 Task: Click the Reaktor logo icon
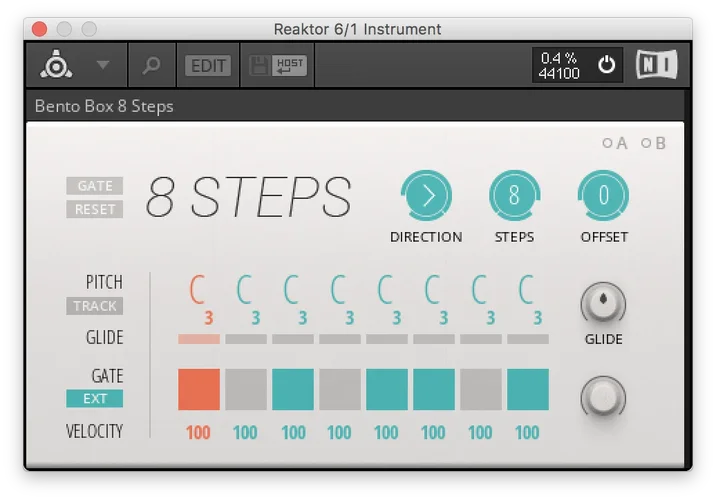(56, 64)
